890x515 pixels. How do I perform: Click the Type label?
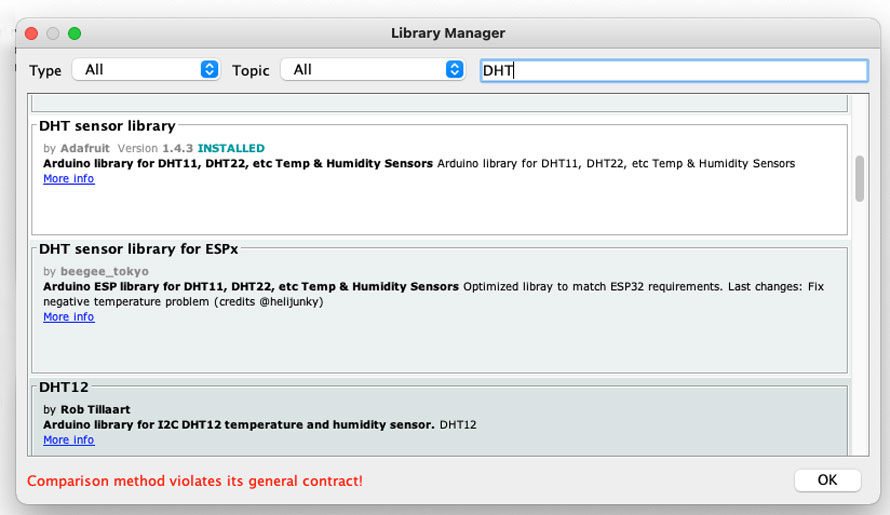pos(45,70)
